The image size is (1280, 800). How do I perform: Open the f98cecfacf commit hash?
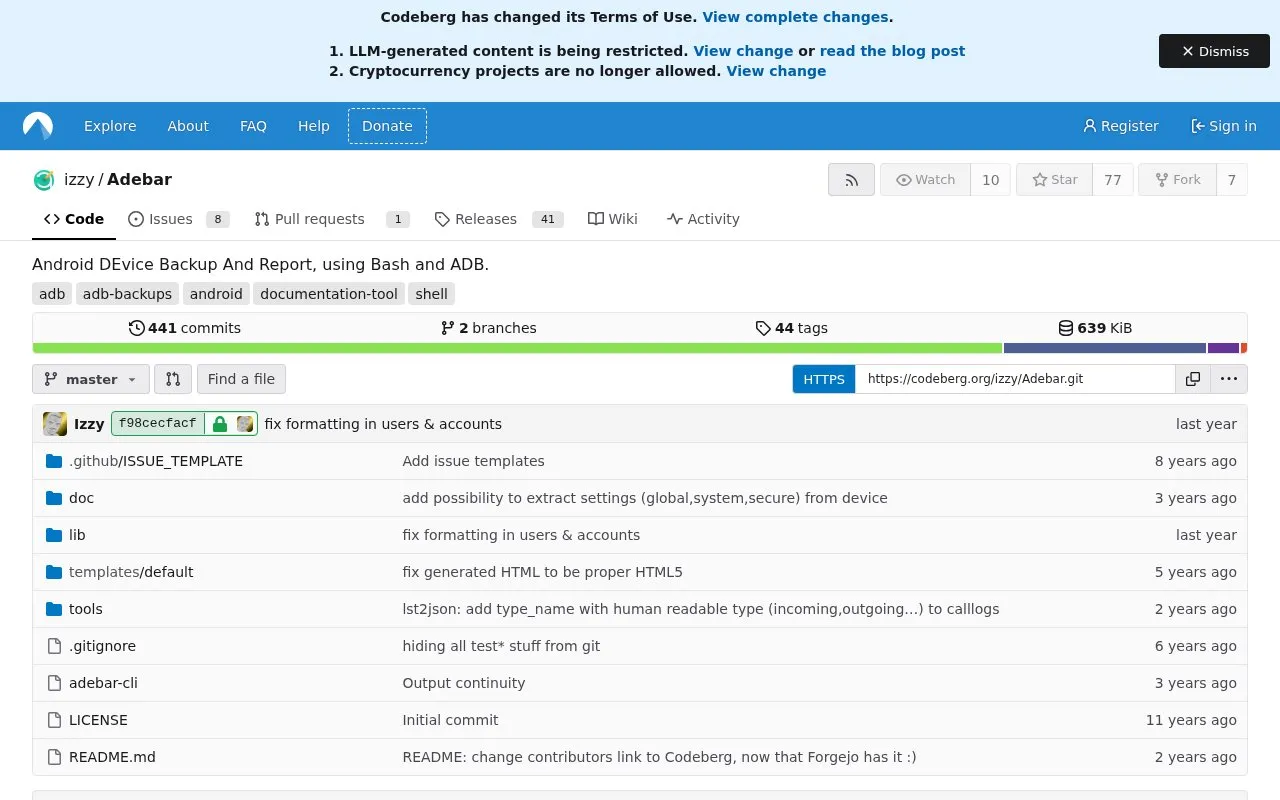point(157,424)
